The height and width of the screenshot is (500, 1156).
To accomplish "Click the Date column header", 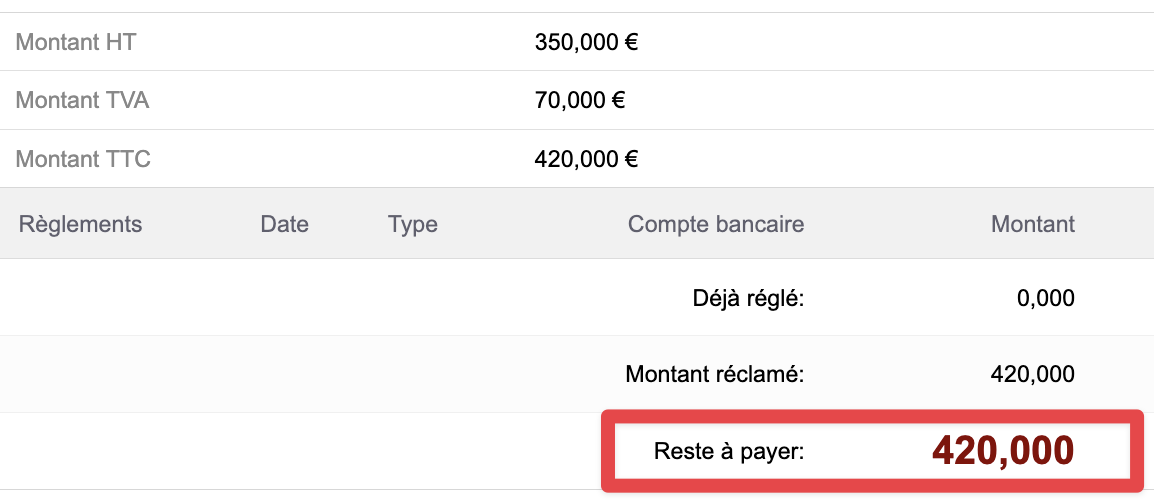I will (284, 223).
